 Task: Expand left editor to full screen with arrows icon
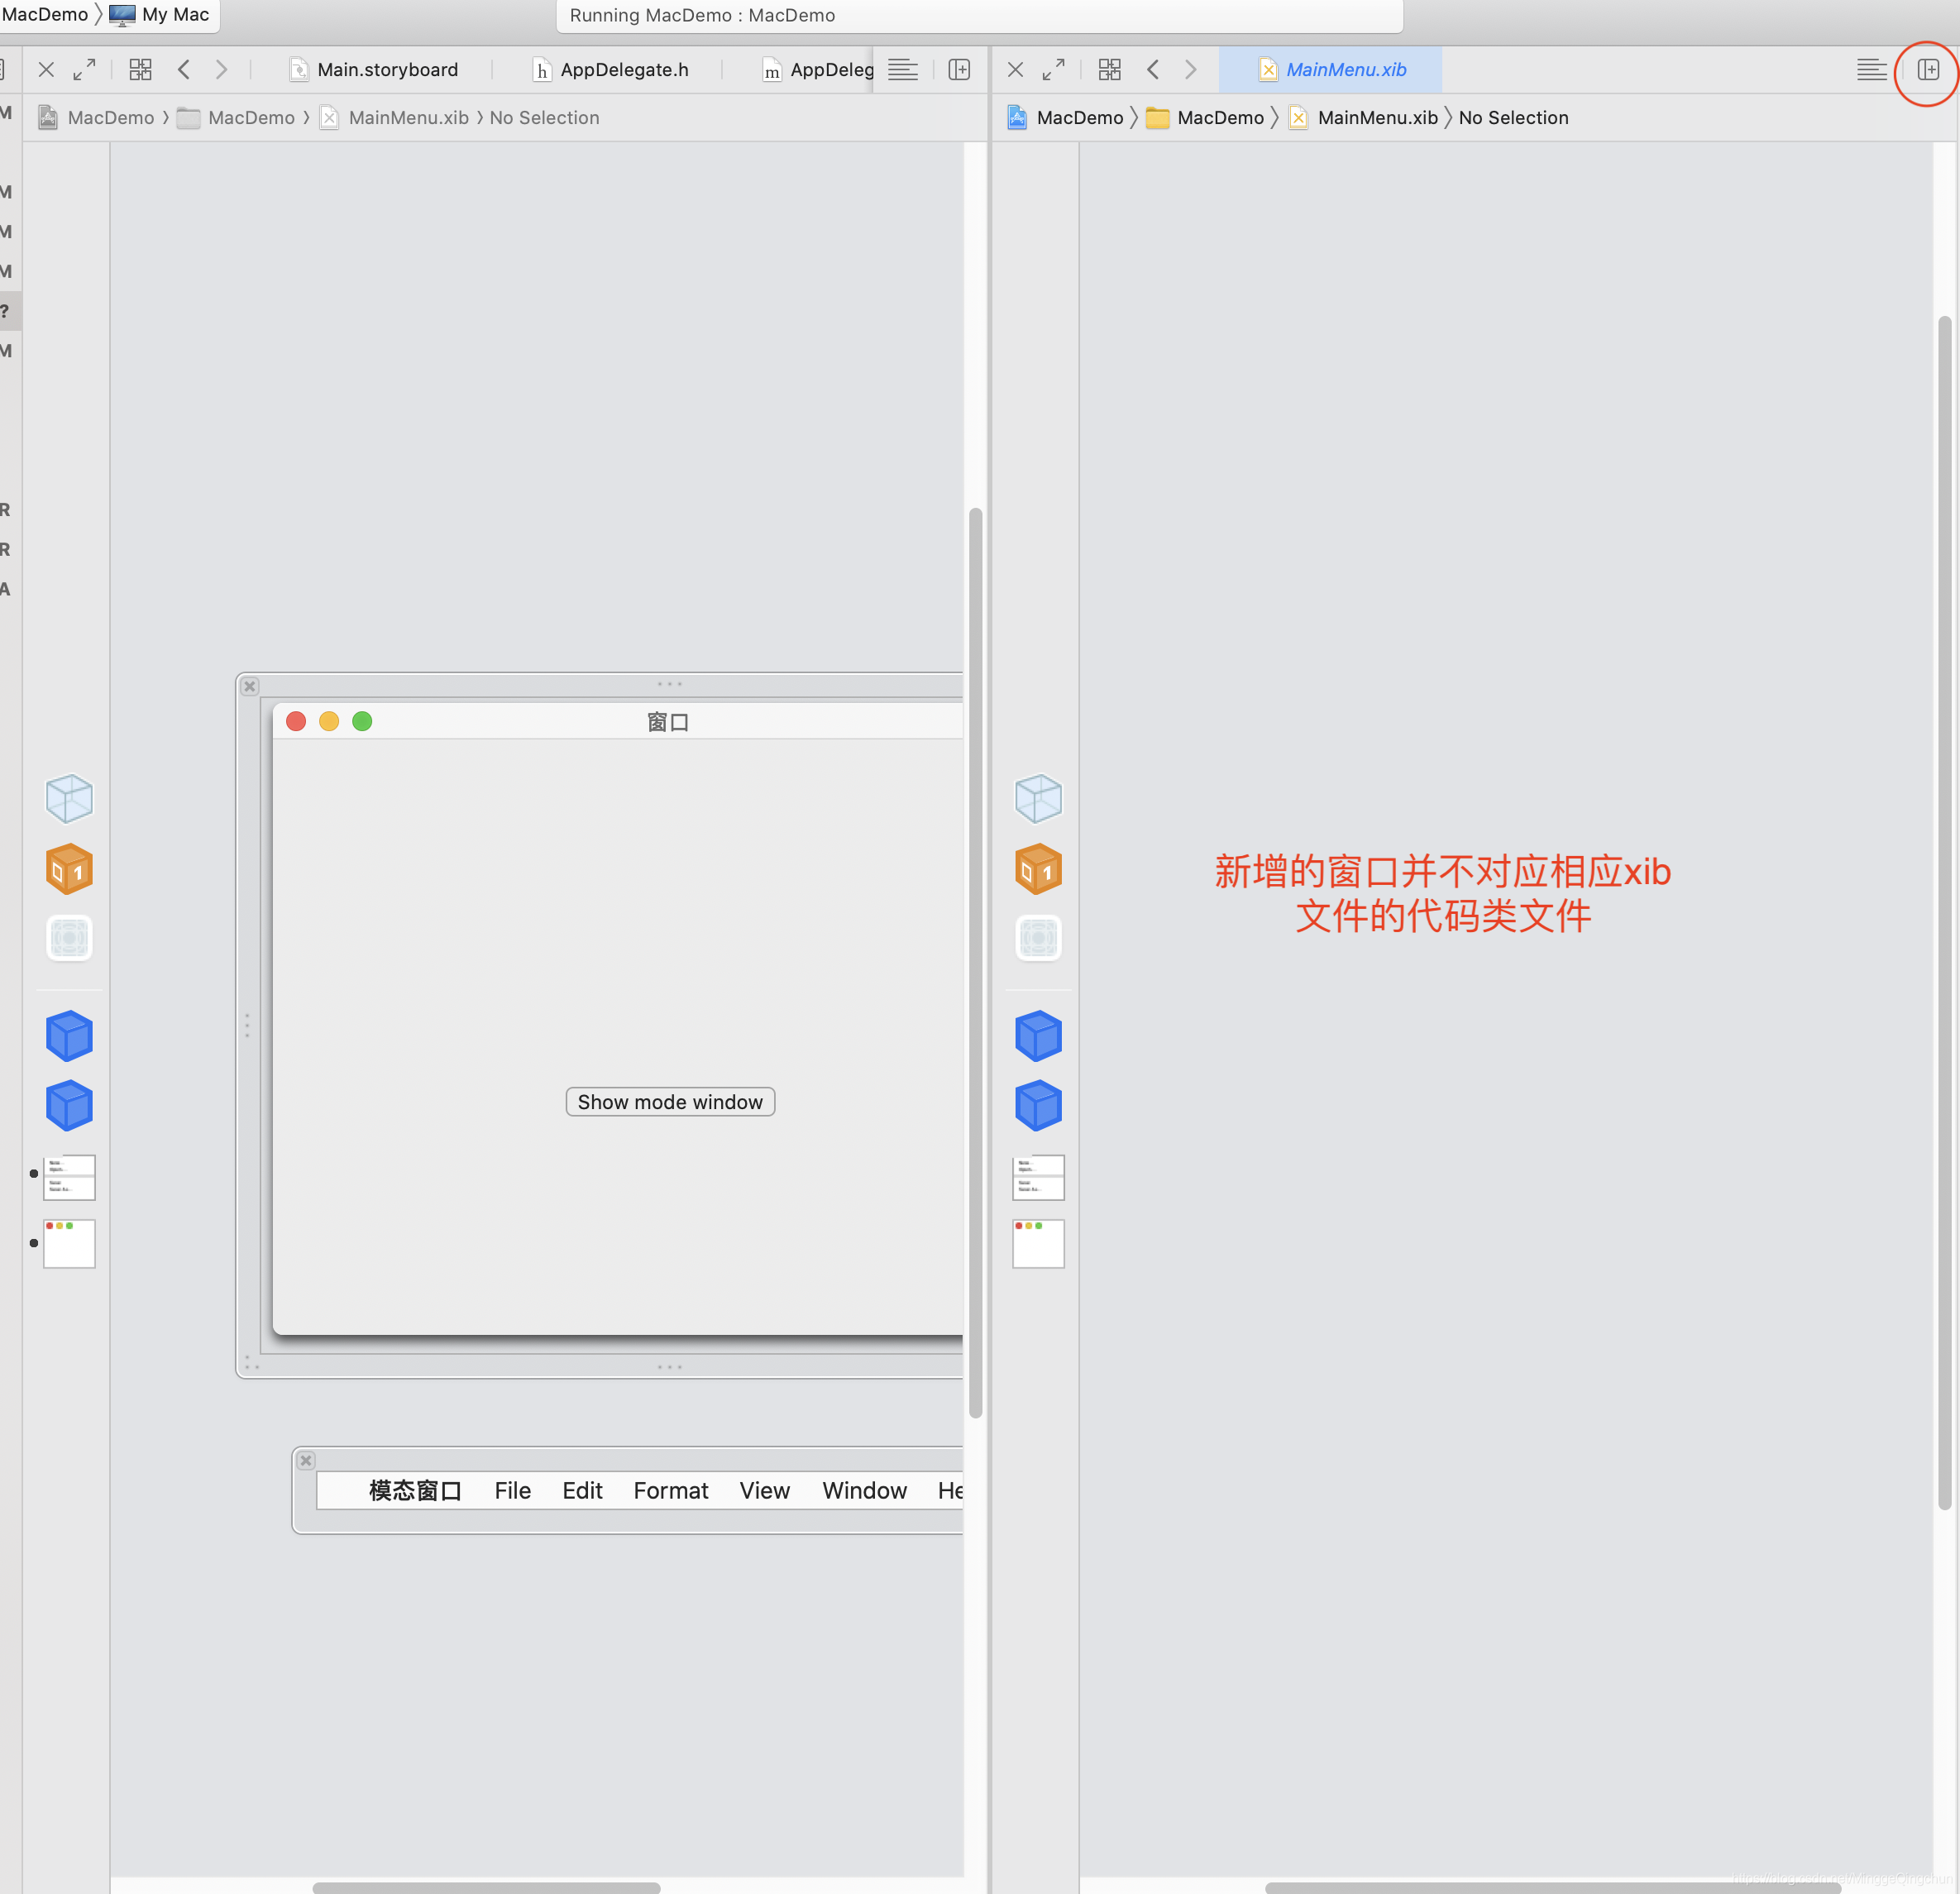coord(84,70)
